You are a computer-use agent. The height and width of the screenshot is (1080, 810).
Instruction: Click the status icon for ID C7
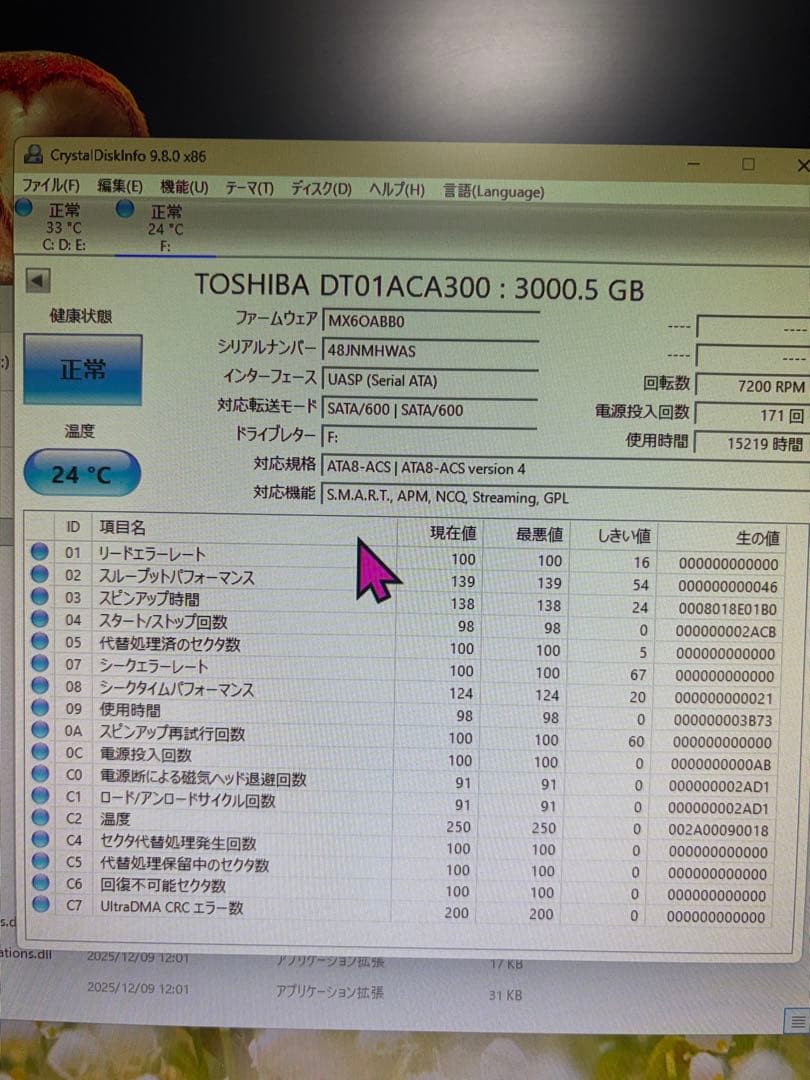tap(40, 904)
